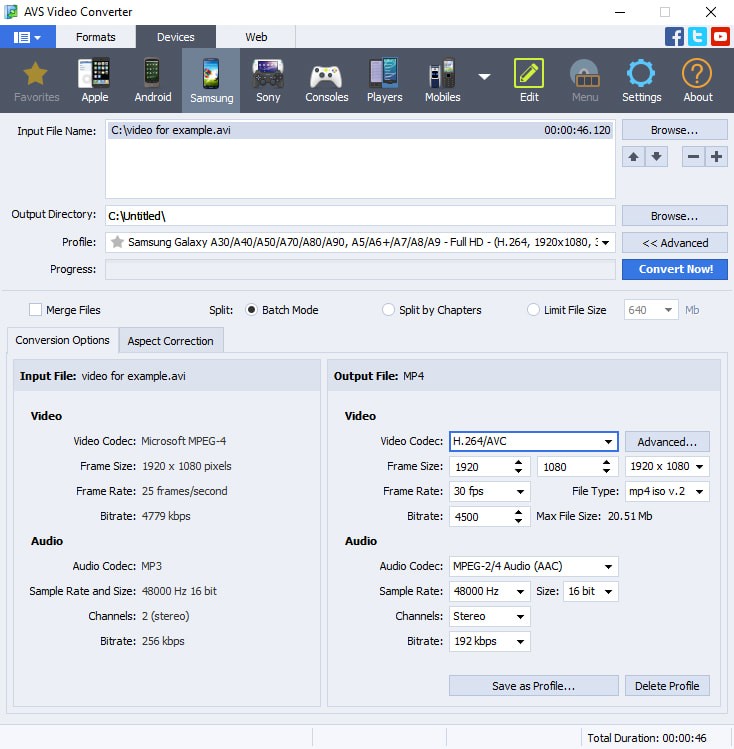Open the file size limit dropdown

668,310
